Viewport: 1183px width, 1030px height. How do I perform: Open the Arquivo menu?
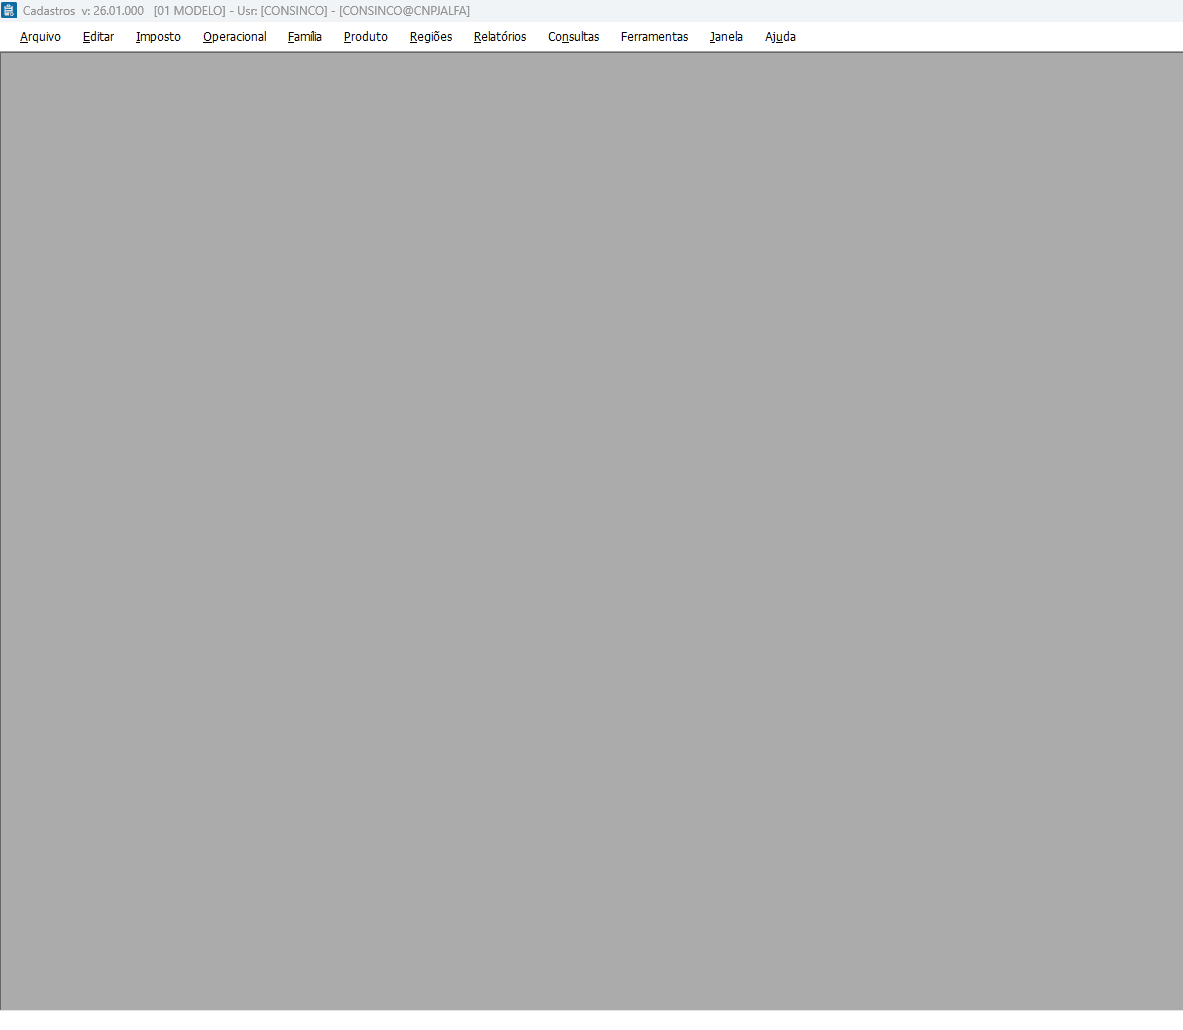click(x=40, y=37)
